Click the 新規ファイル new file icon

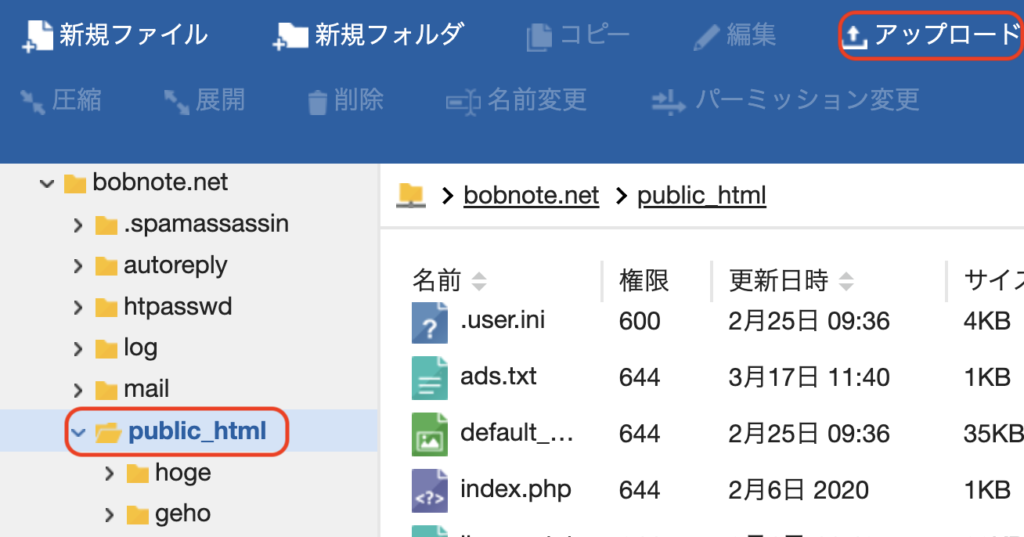pyautogui.click(x=37, y=35)
